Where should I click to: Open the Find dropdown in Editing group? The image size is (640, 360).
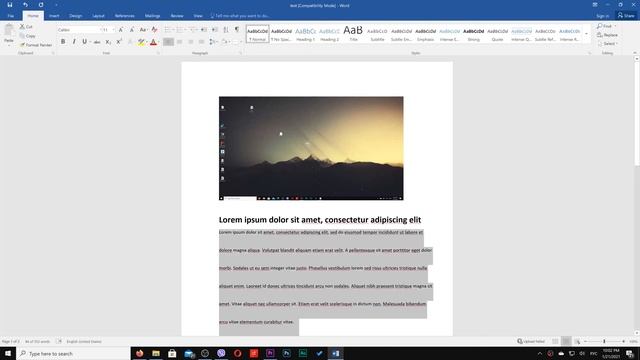(607, 26)
